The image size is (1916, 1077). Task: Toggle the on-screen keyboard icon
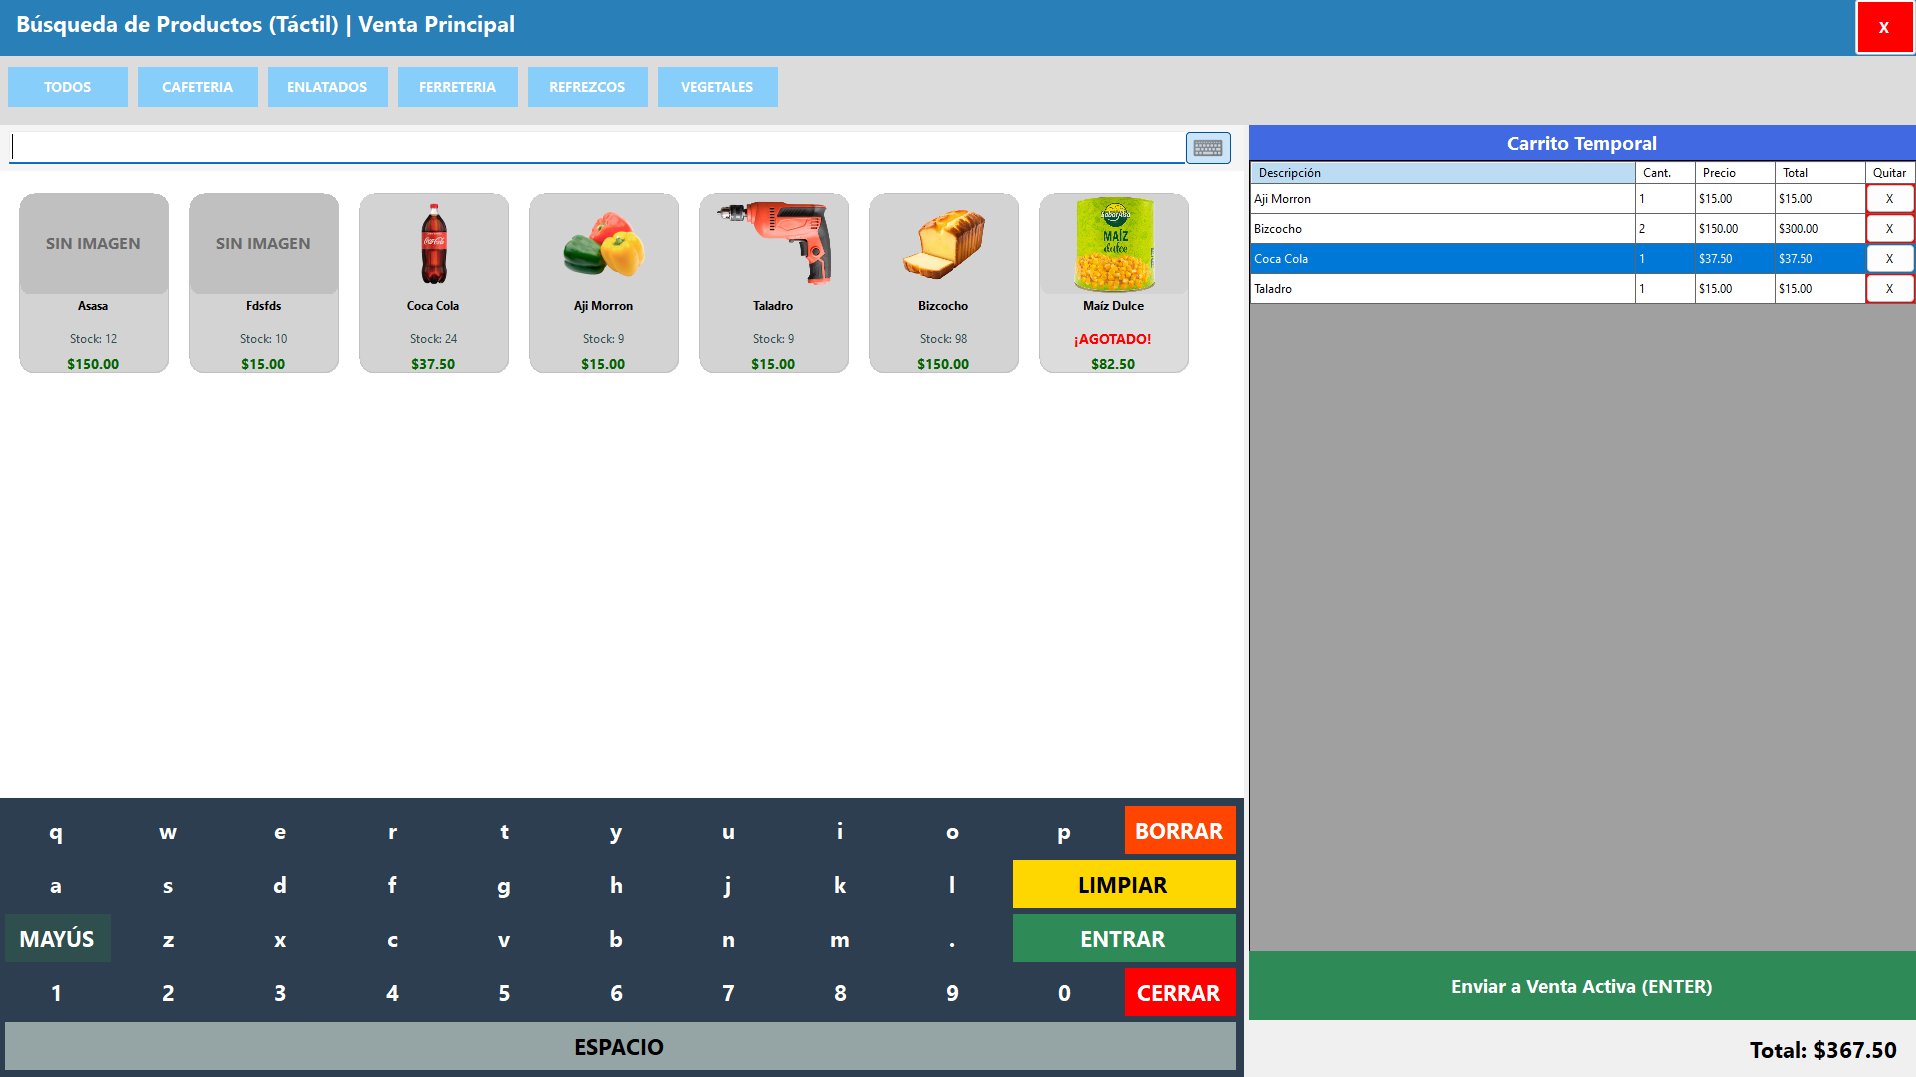pos(1208,148)
